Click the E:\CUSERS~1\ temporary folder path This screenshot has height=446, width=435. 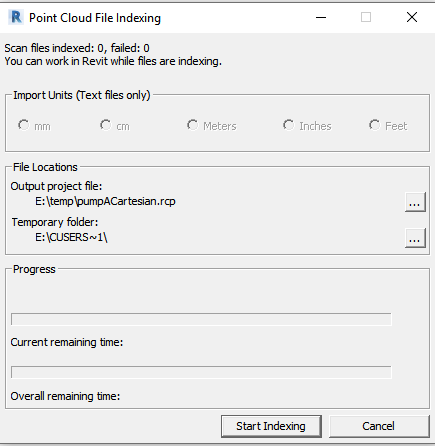pyautogui.click(x=71, y=237)
